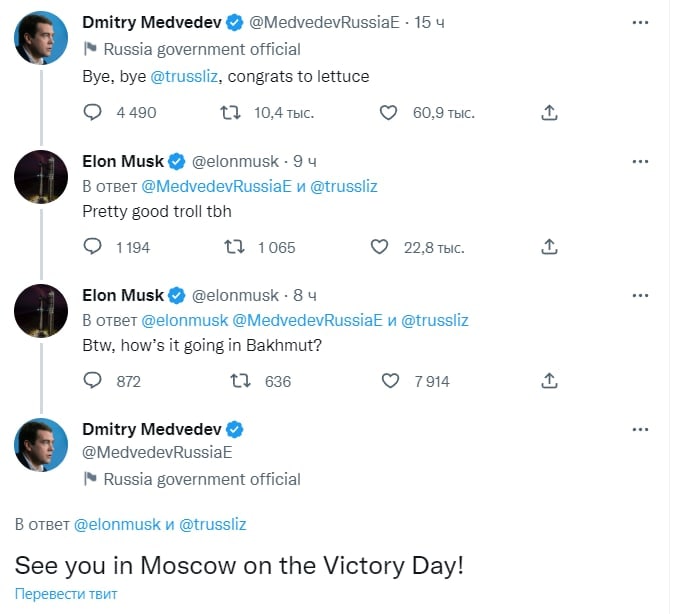The width and height of the screenshot is (673, 614).
Task: Share Medvedev's first tweet
Action: coord(549,113)
